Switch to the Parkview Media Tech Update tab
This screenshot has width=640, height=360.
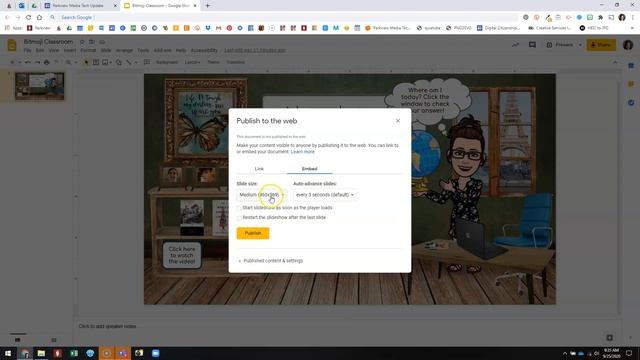[x=80, y=6]
